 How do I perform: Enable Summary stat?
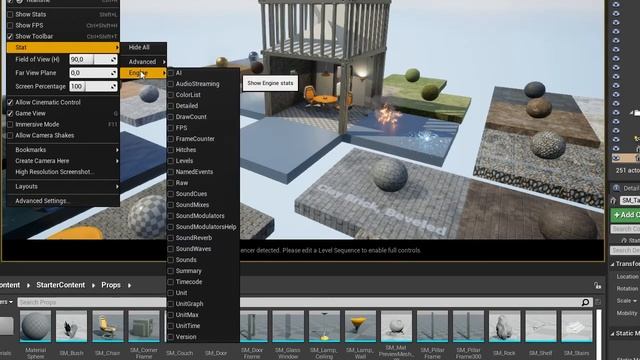pos(171,271)
